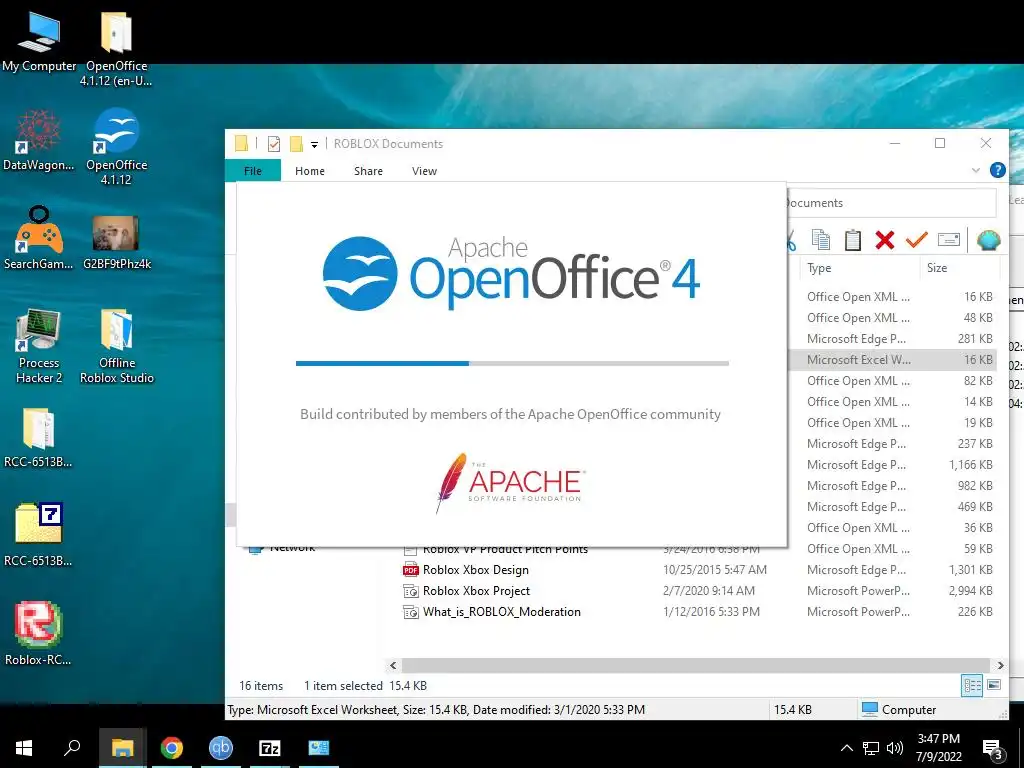
Task: Open the Windows Start menu
Action: [24, 748]
